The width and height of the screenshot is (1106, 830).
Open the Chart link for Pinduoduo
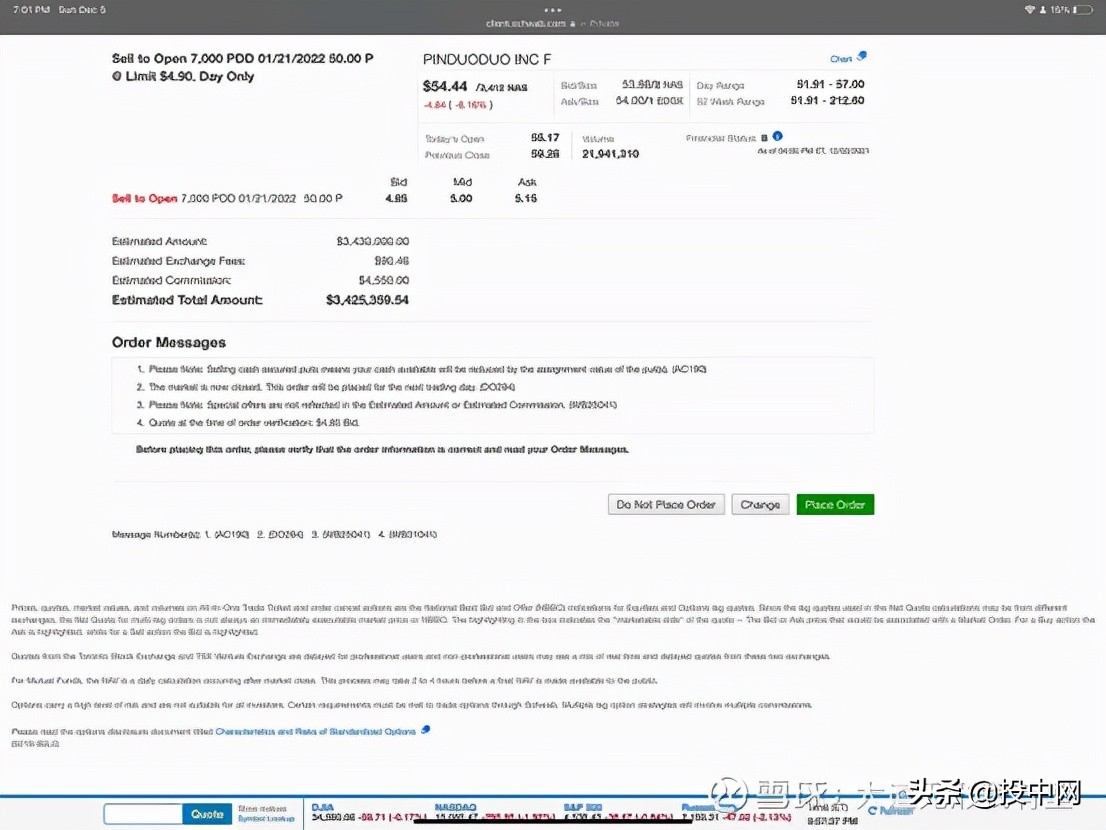pos(841,59)
